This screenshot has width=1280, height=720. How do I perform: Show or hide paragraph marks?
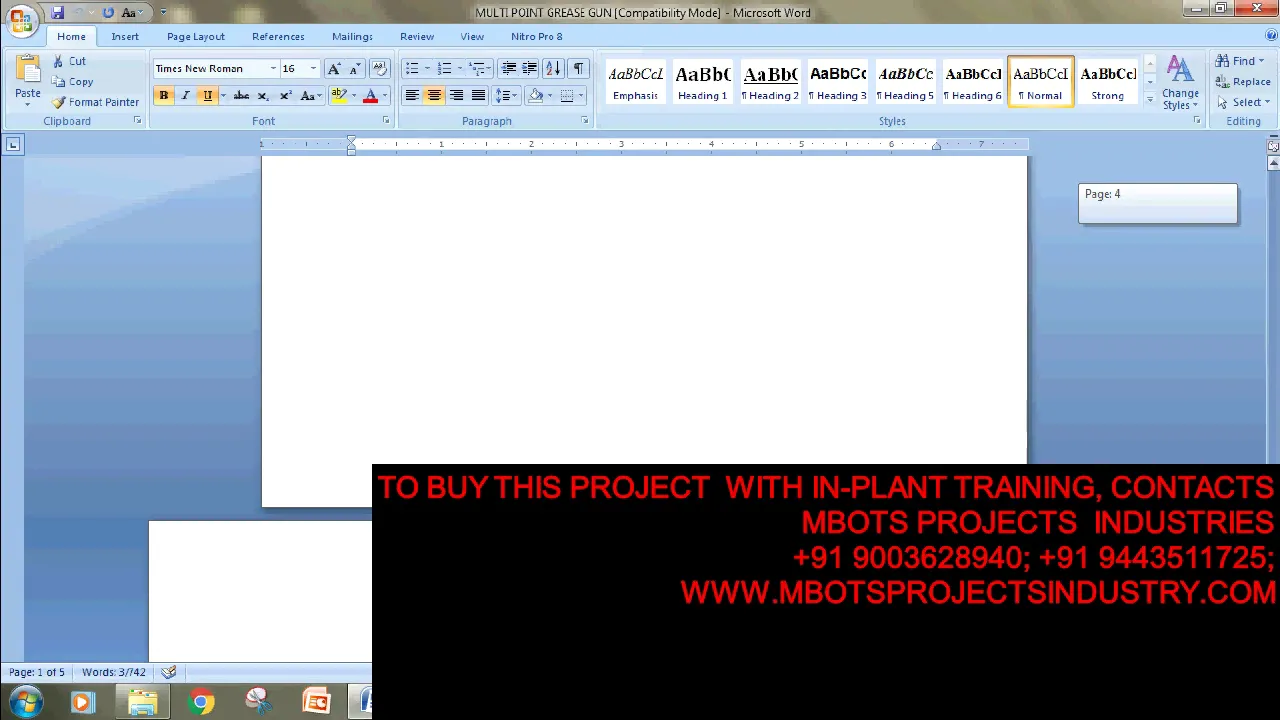tap(578, 69)
